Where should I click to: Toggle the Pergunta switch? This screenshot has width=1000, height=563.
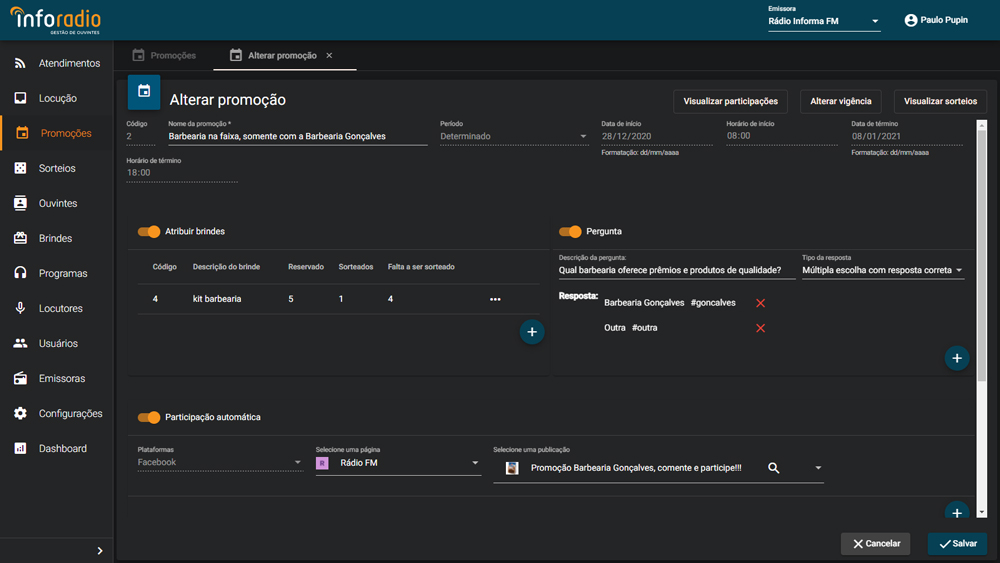570,231
